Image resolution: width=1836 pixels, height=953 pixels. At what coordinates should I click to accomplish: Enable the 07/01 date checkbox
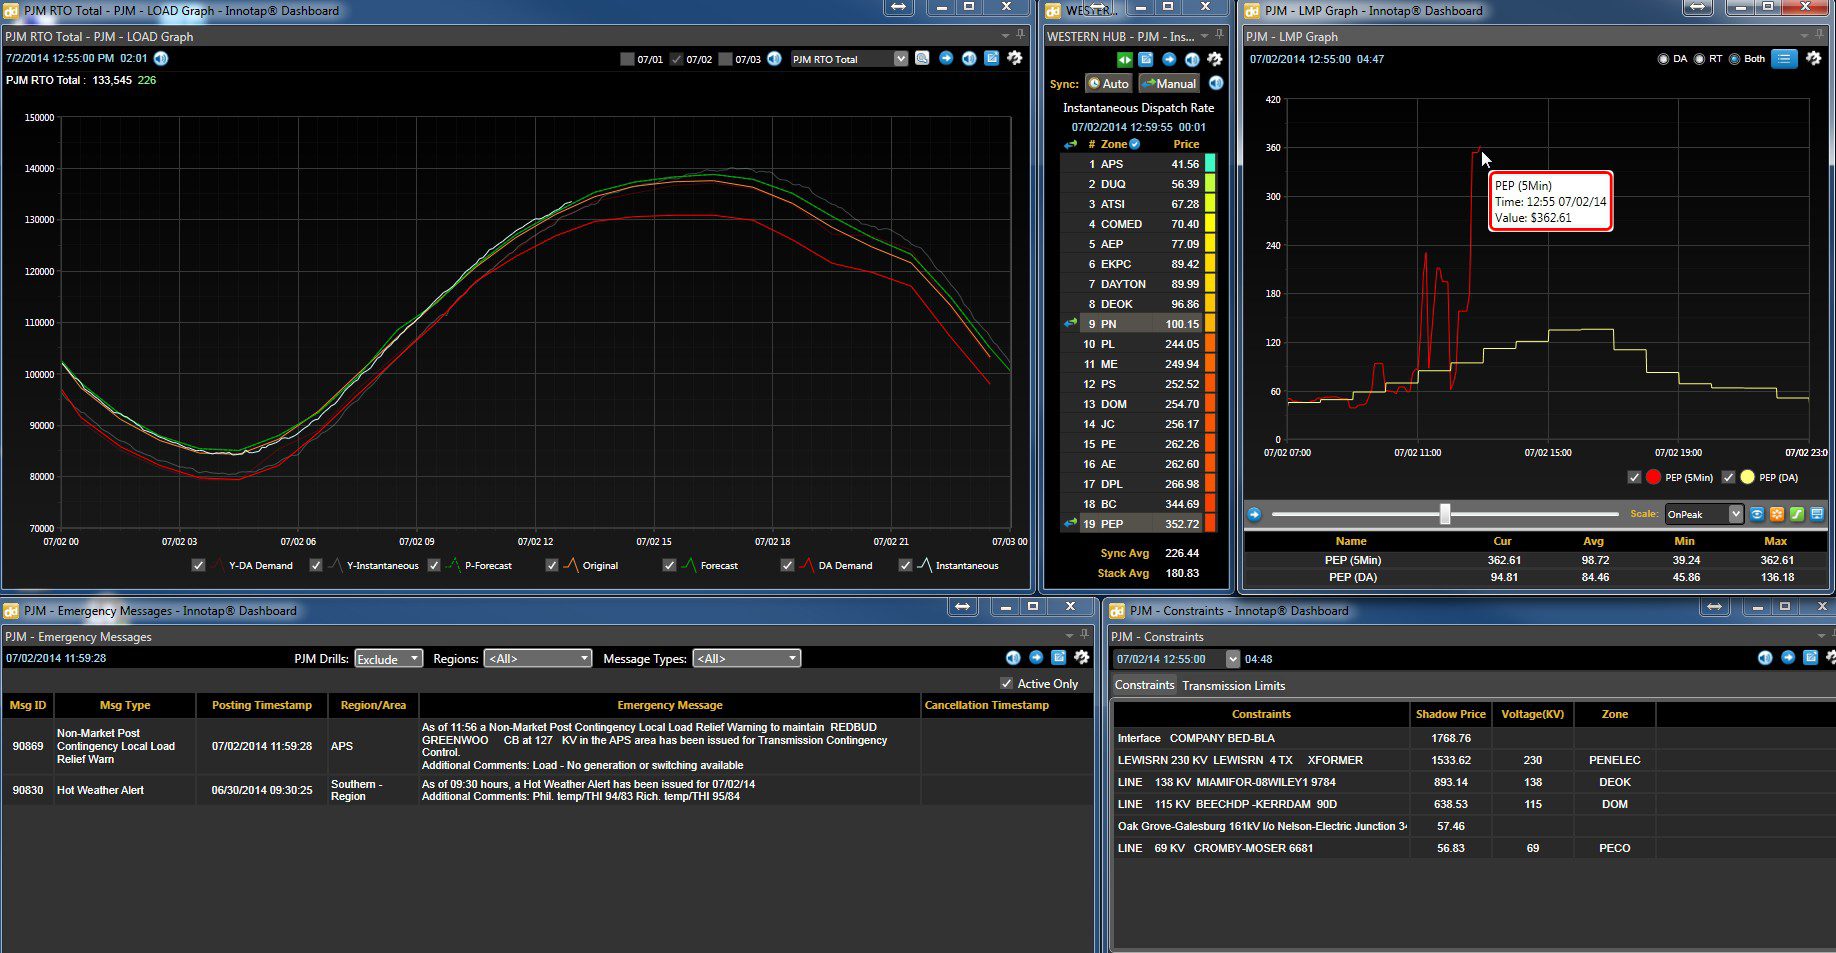(628, 59)
